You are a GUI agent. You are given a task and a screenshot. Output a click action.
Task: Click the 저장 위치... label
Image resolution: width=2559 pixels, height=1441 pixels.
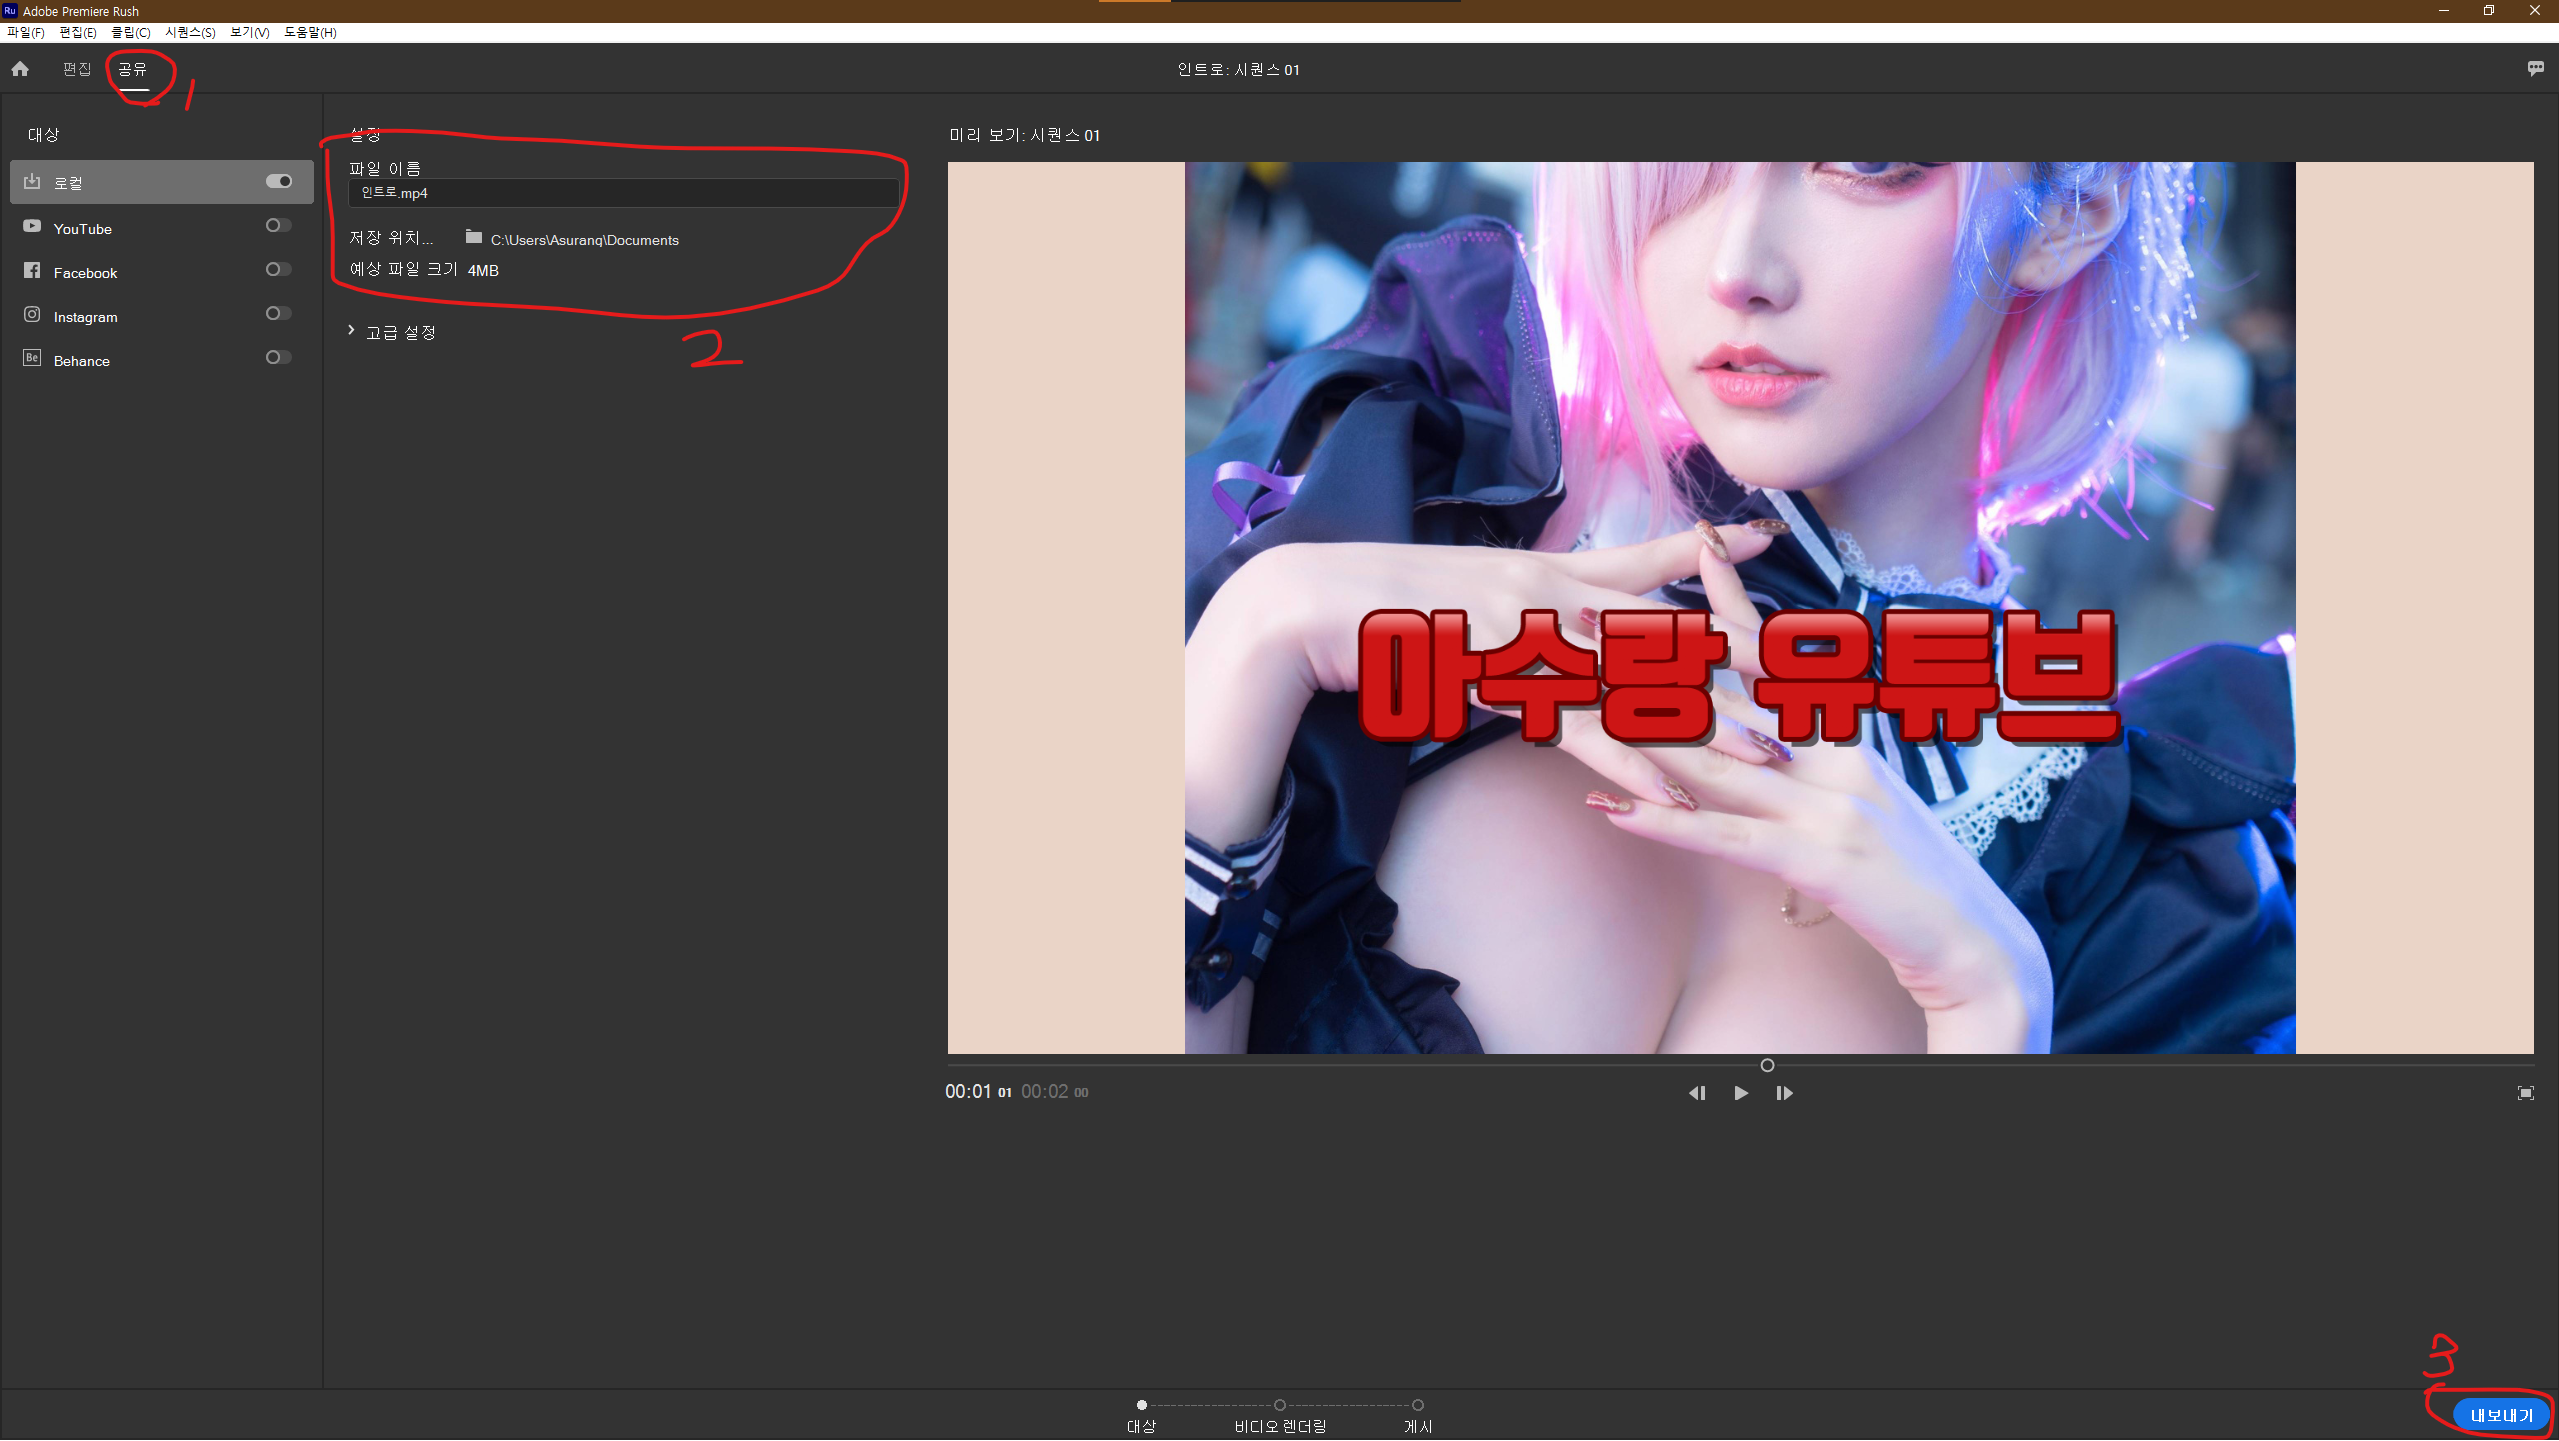pyautogui.click(x=391, y=238)
